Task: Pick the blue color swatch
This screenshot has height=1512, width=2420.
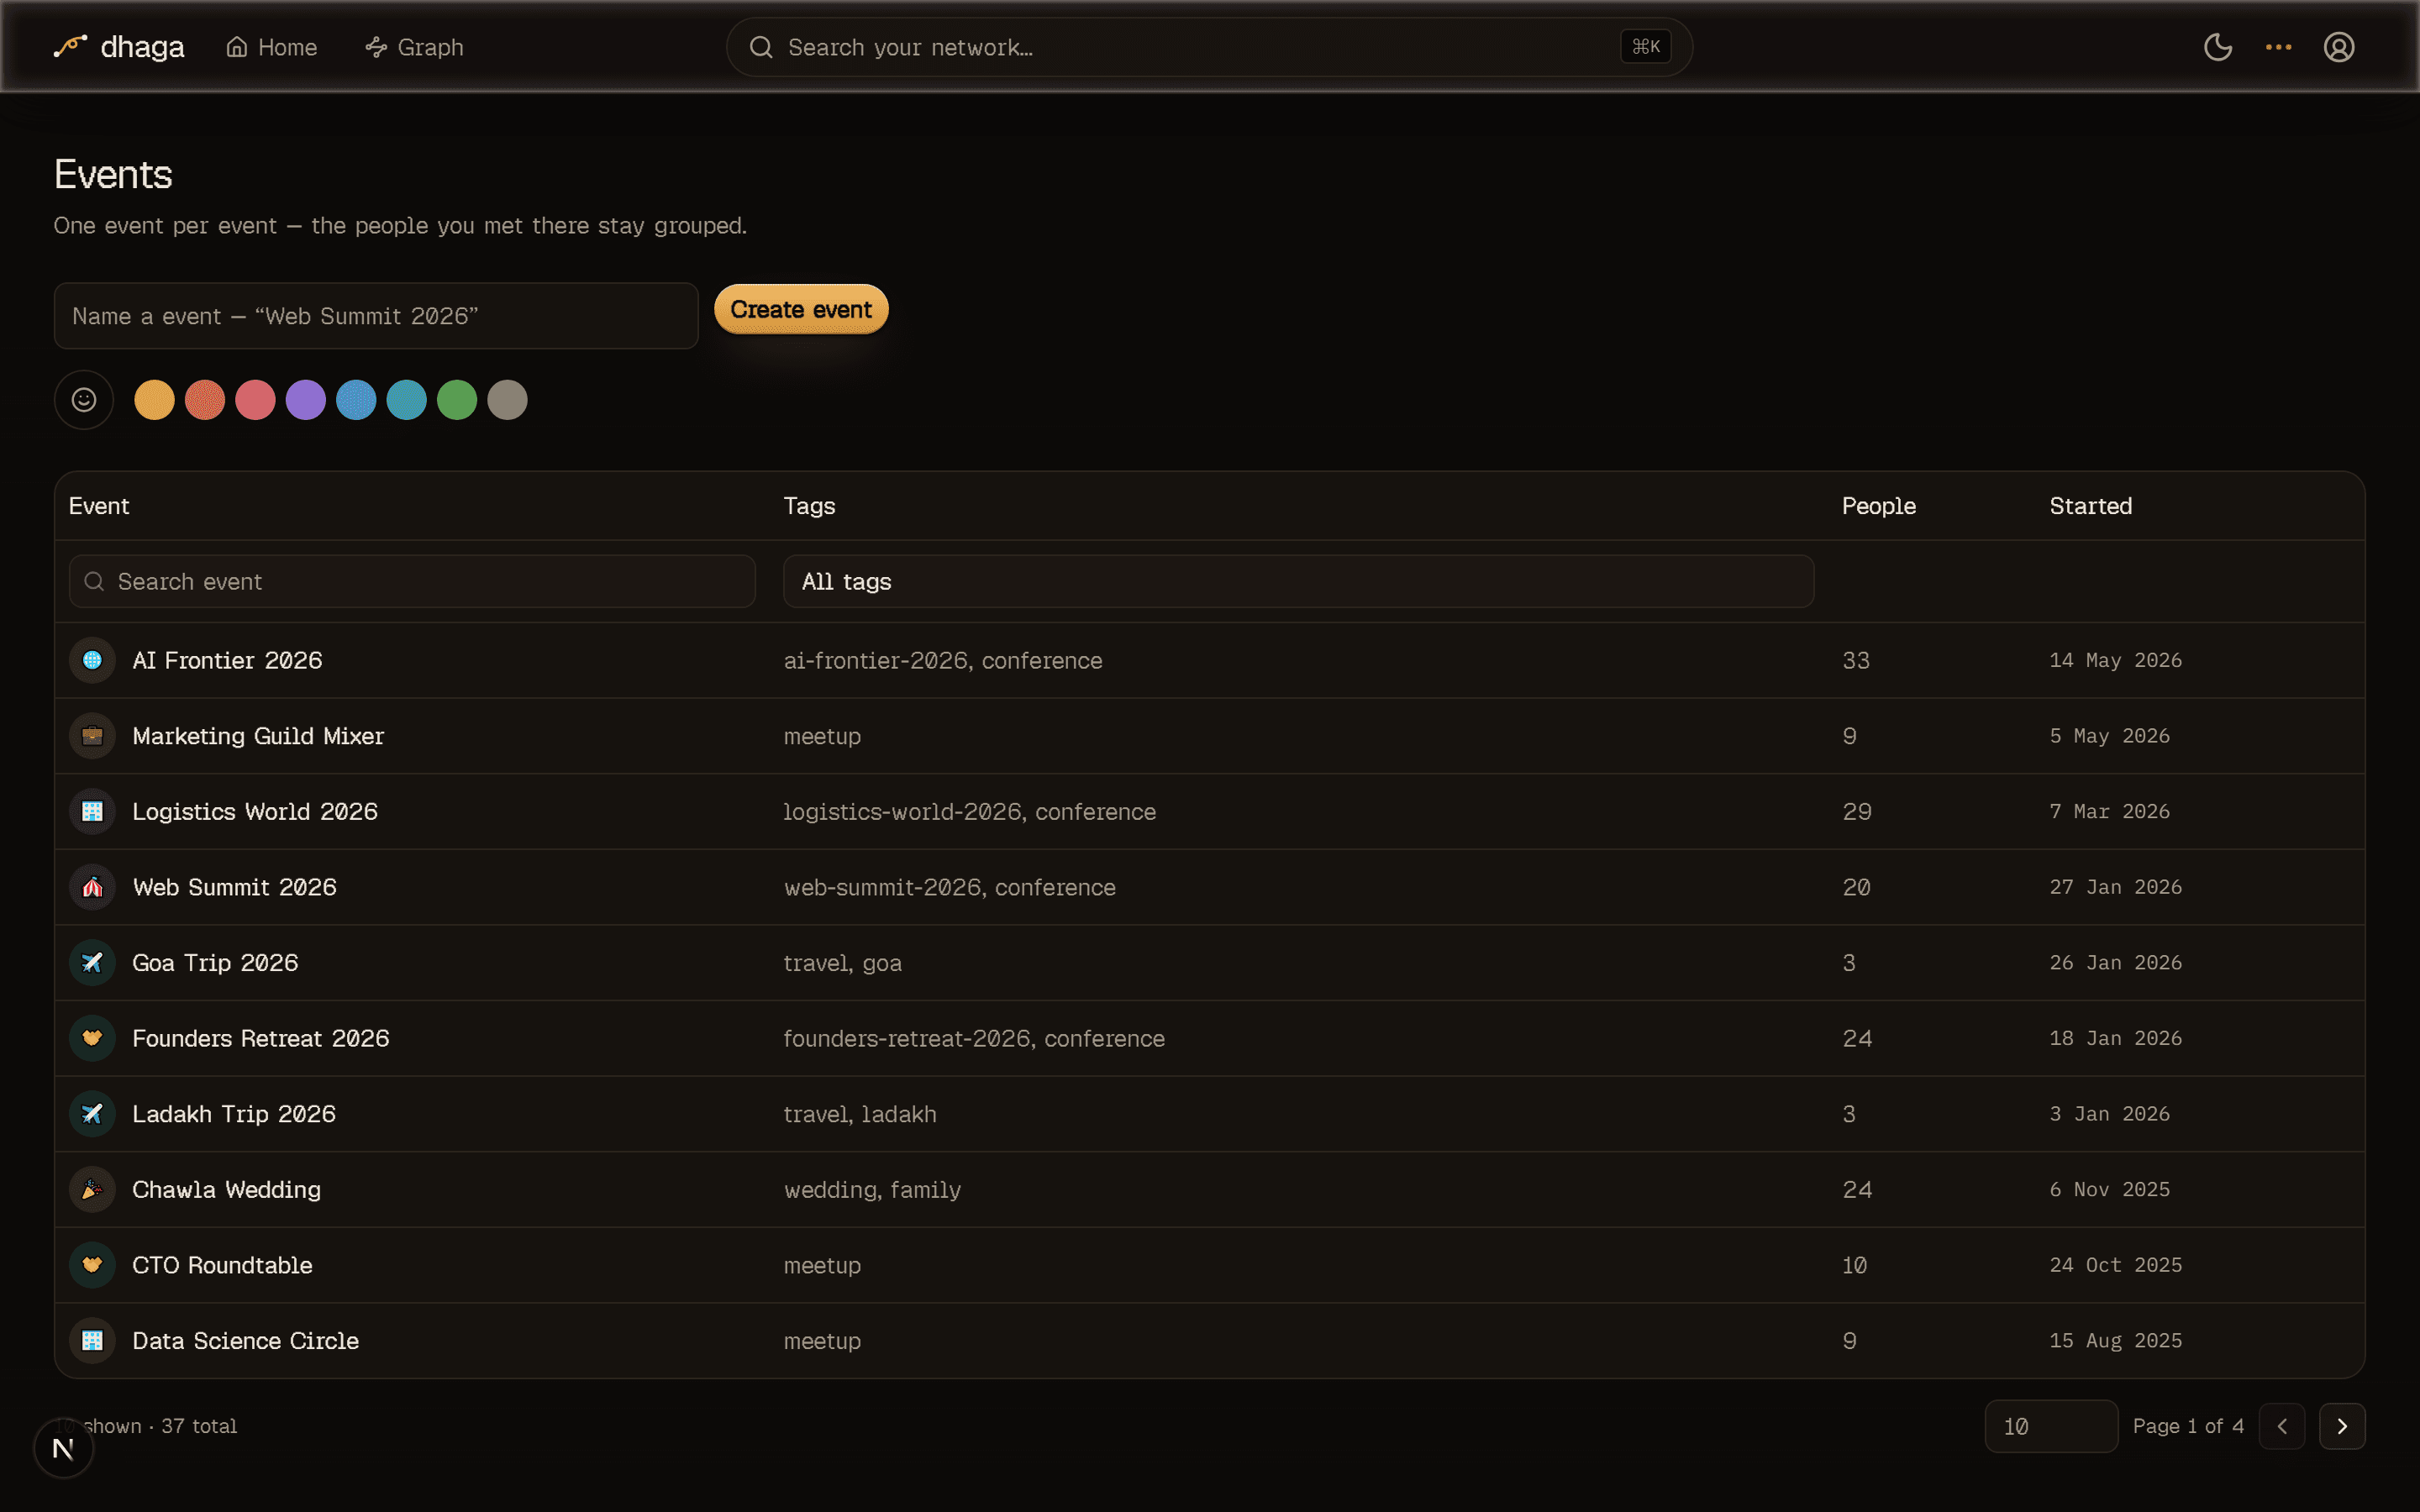Action: [356, 400]
